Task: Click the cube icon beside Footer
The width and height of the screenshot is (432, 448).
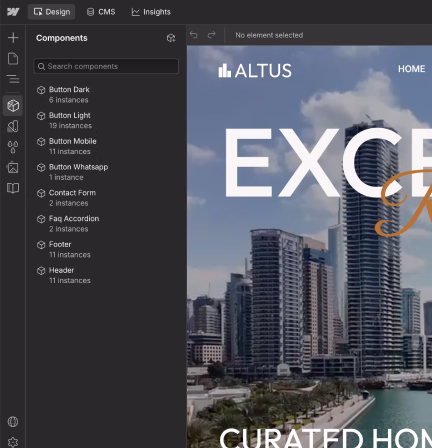Action: coord(41,245)
